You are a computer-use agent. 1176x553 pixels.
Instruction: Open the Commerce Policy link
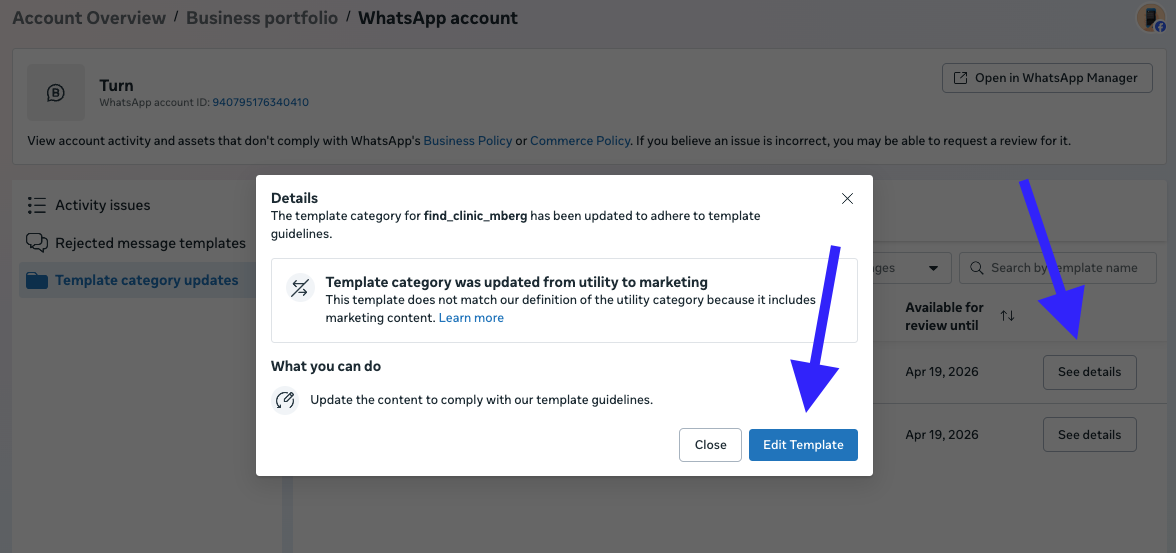pos(580,141)
